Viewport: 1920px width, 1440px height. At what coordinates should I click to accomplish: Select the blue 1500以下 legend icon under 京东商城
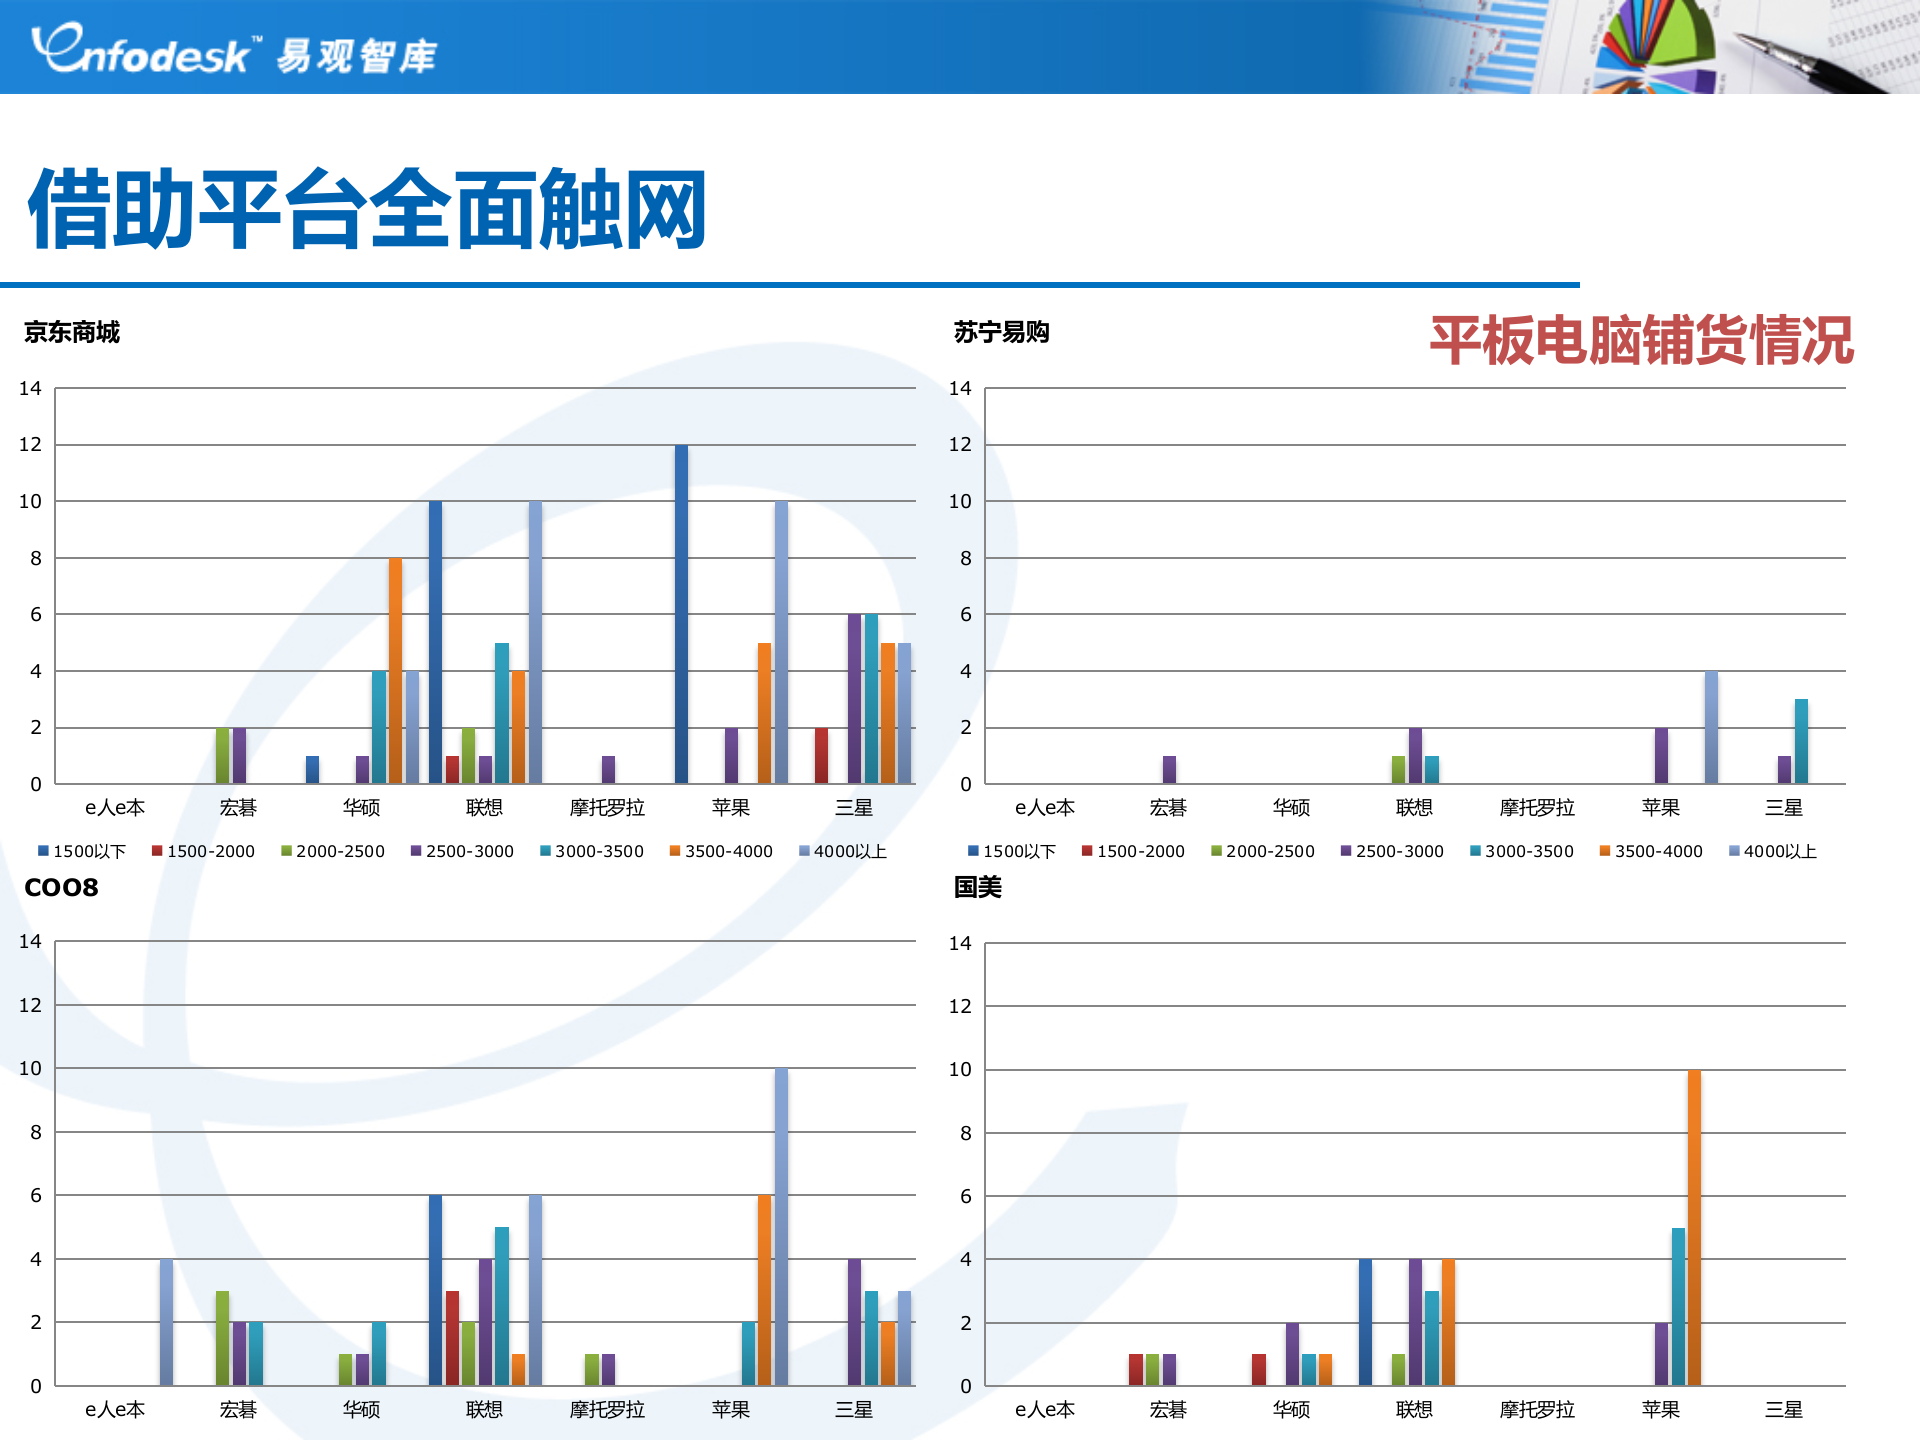44,851
